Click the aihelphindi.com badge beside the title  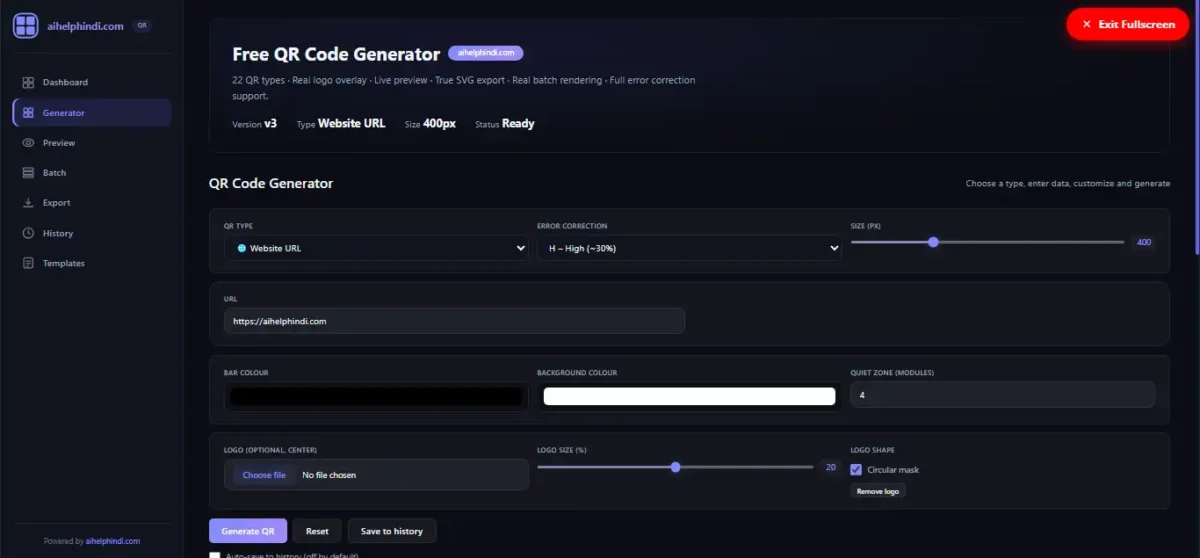(486, 53)
